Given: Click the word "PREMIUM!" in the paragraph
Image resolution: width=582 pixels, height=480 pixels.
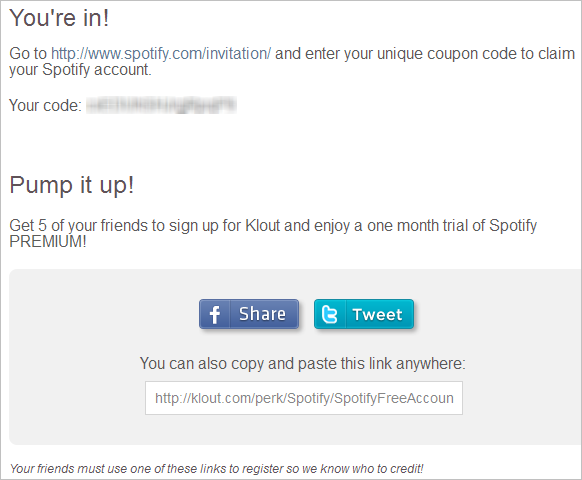Looking at the screenshot, I should tap(48, 242).
